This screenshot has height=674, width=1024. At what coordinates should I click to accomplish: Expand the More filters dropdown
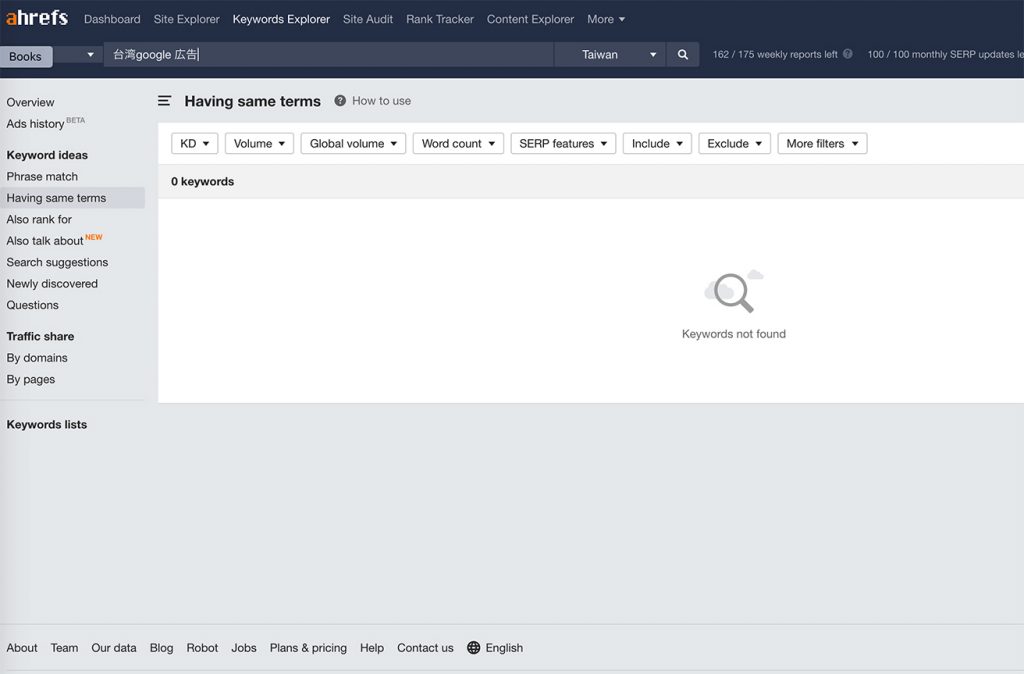[x=822, y=144]
